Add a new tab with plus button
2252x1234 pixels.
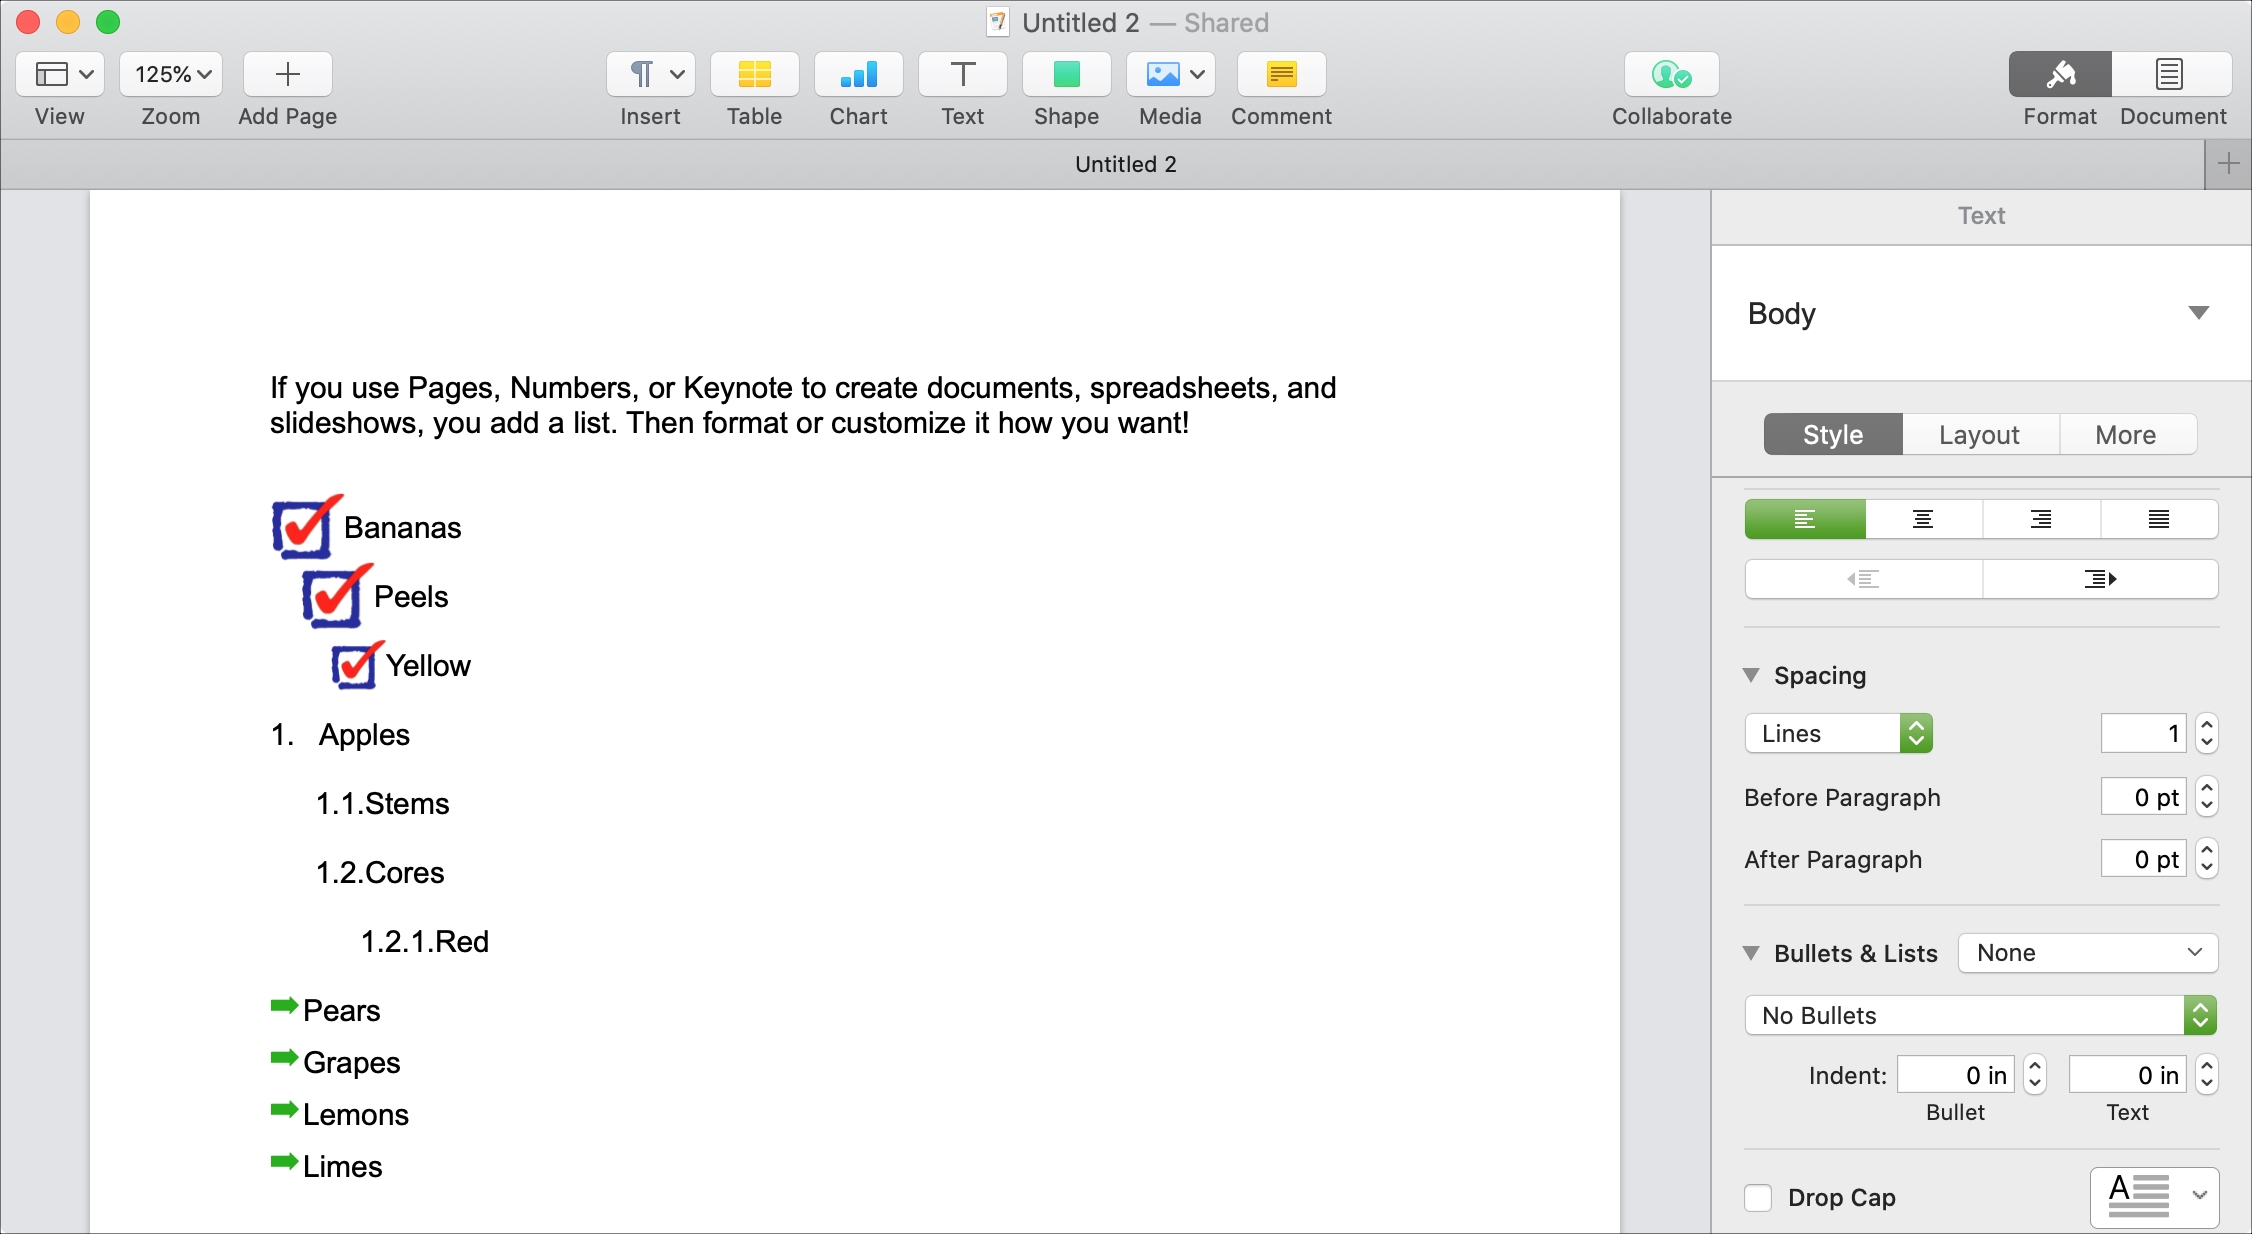pyautogui.click(x=2228, y=164)
